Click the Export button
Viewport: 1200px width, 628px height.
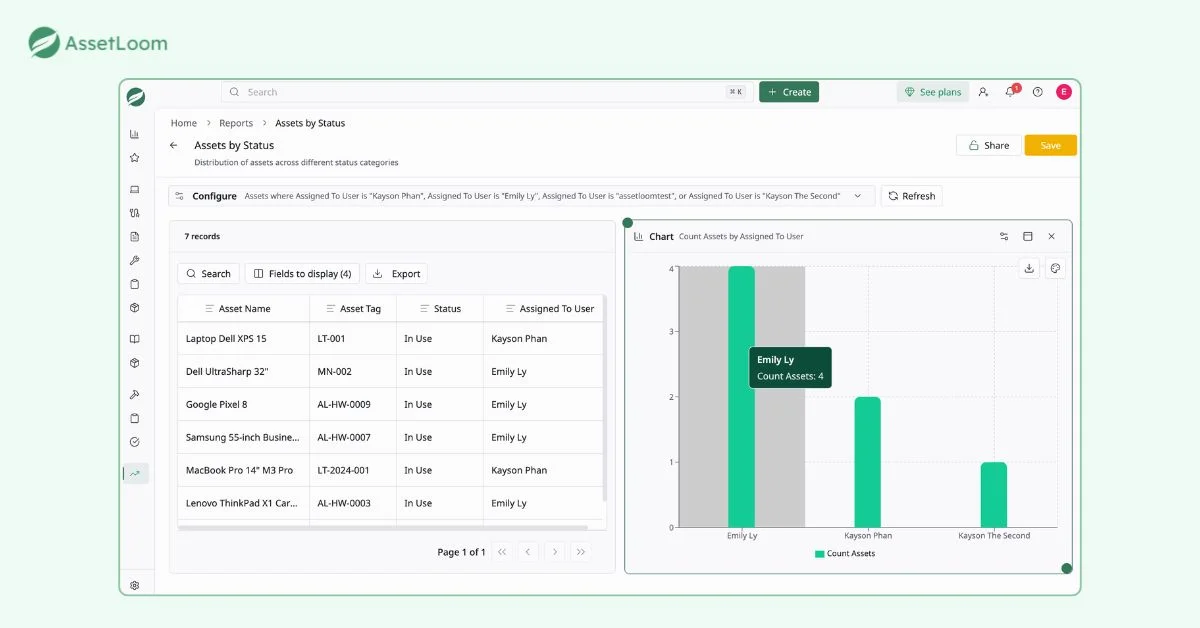(397, 274)
